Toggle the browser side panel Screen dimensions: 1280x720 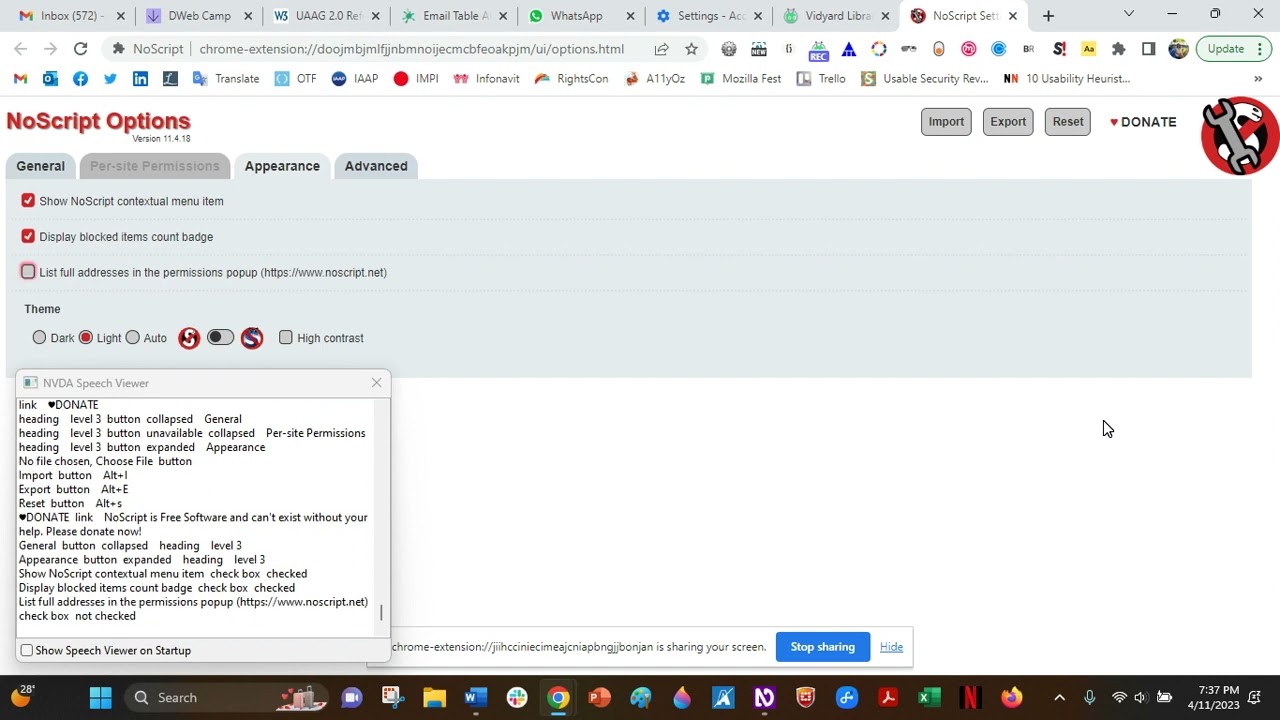click(1148, 49)
